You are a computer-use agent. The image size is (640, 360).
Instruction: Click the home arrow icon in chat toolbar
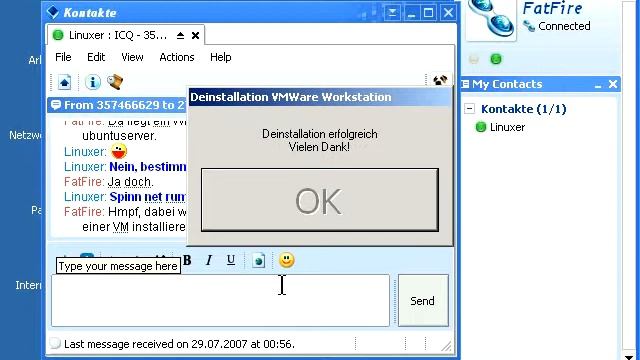pos(64,82)
